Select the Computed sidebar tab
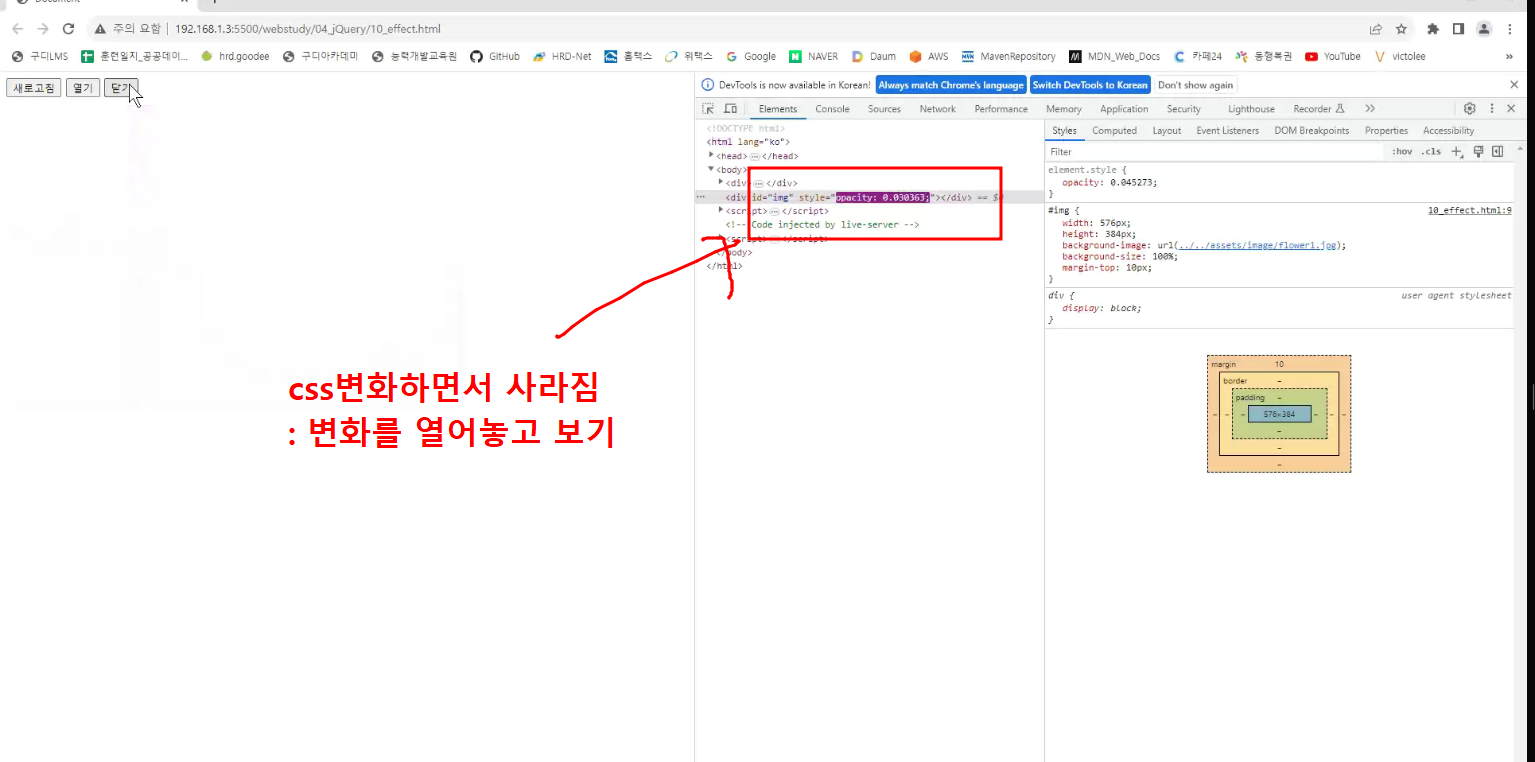The width and height of the screenshot is (1535, 762). tap(1114, 131)
